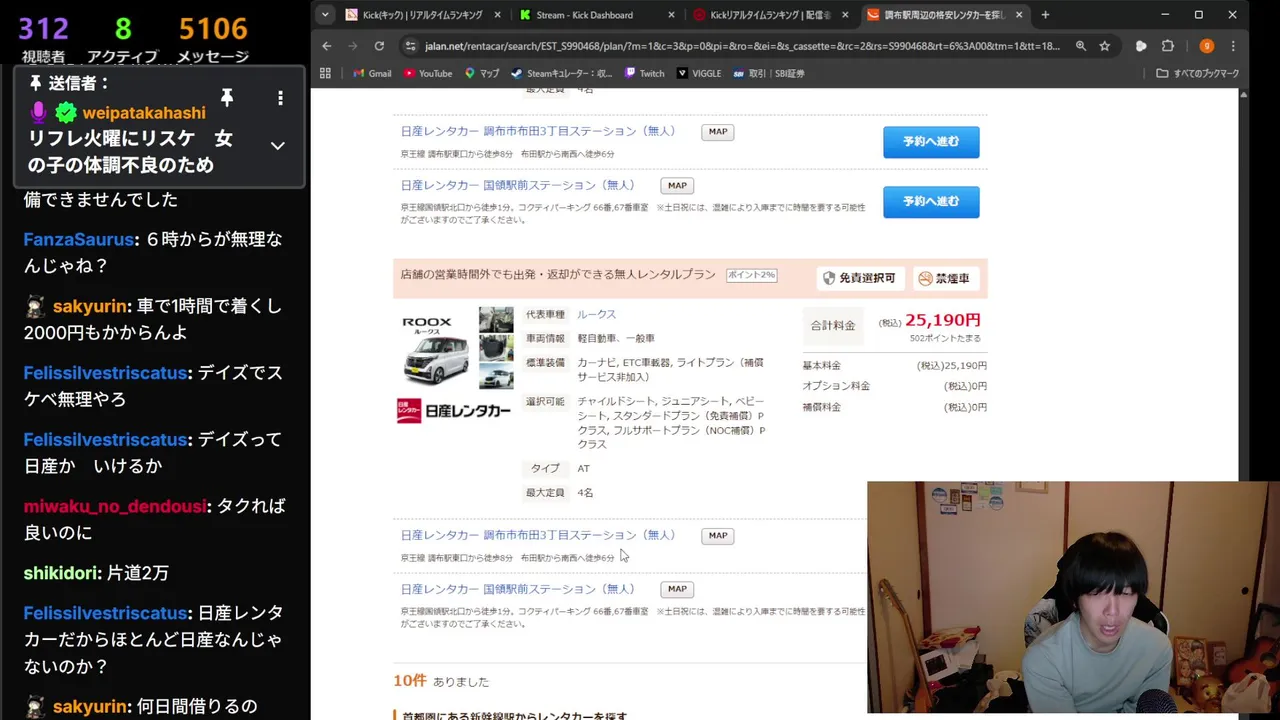1280x720 pixels.
Task: Switch to the Stream - Kick Dashboard tab
Action: coord(596,15)
